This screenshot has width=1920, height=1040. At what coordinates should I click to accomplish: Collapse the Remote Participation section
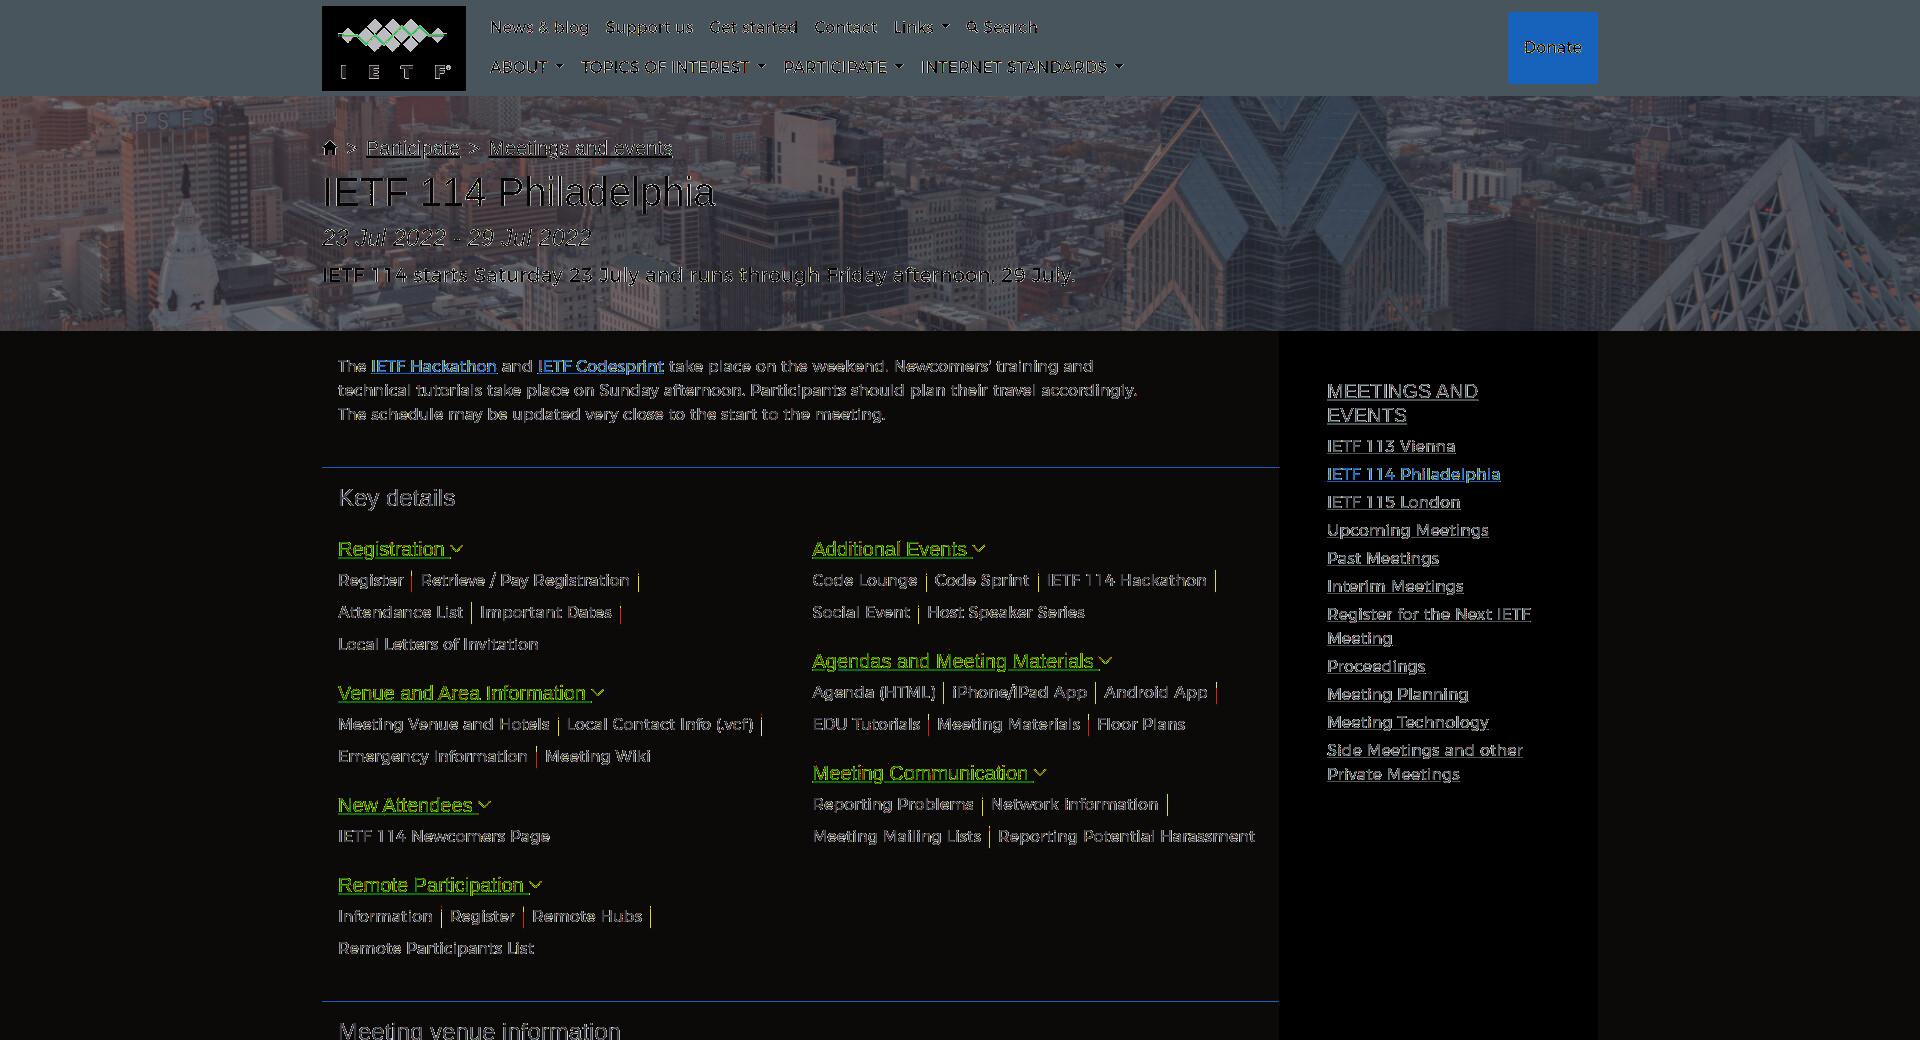(x=440, y=885)
